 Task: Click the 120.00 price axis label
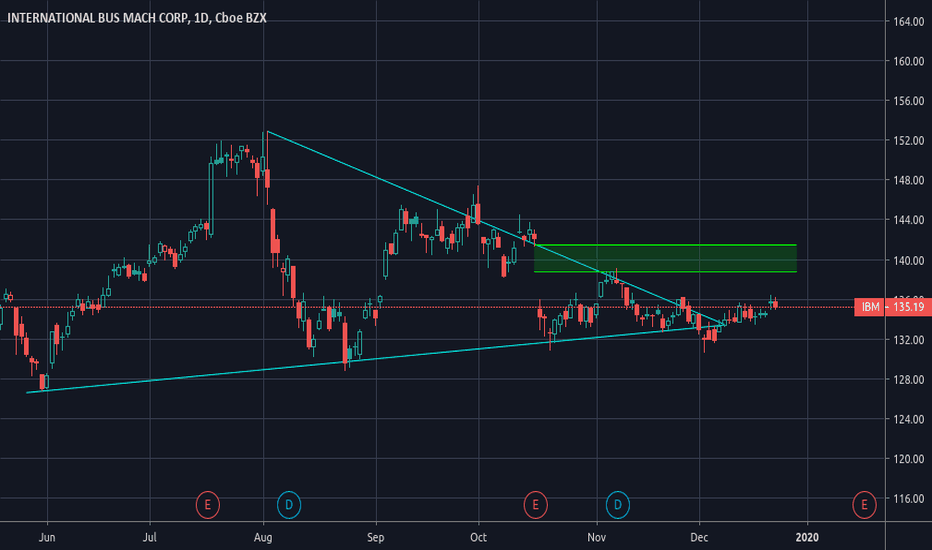click(x=909, y=459)
